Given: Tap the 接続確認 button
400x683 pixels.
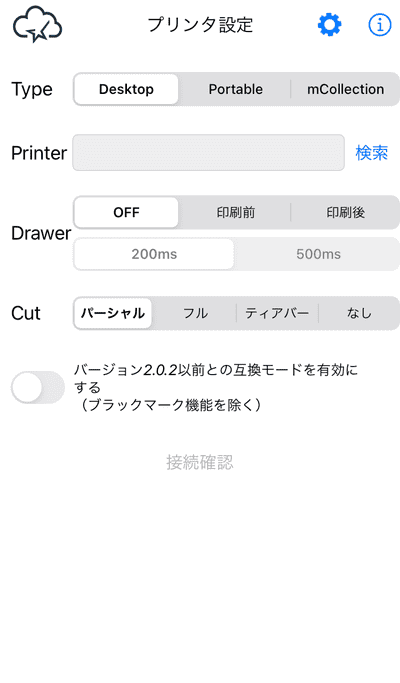Looking at the screenshot, I should click(200, 462).
